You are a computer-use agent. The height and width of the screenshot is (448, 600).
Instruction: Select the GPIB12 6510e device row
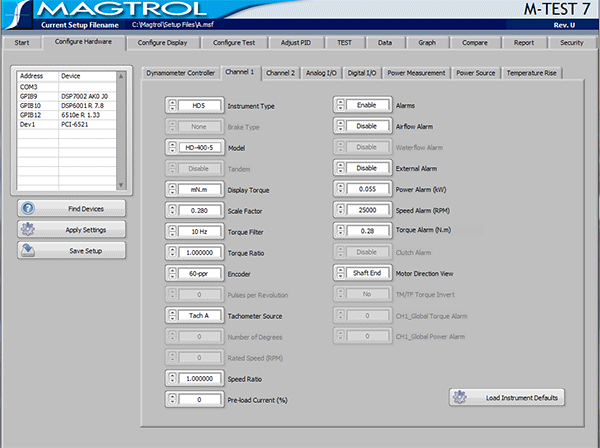[67, 115]
